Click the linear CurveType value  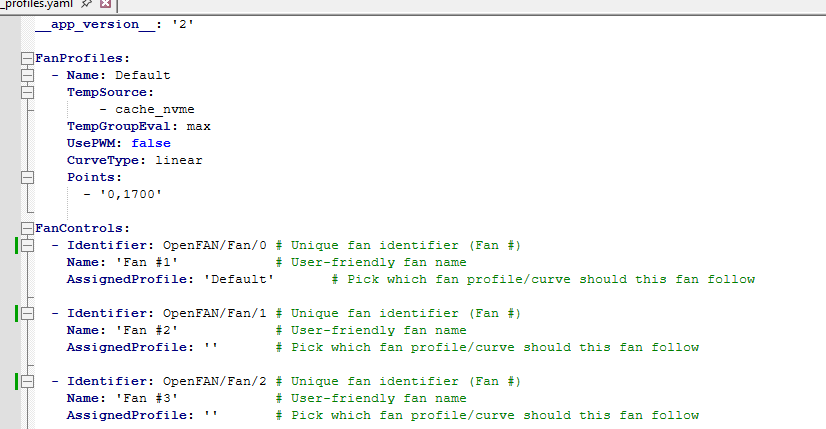coord(179,160)
